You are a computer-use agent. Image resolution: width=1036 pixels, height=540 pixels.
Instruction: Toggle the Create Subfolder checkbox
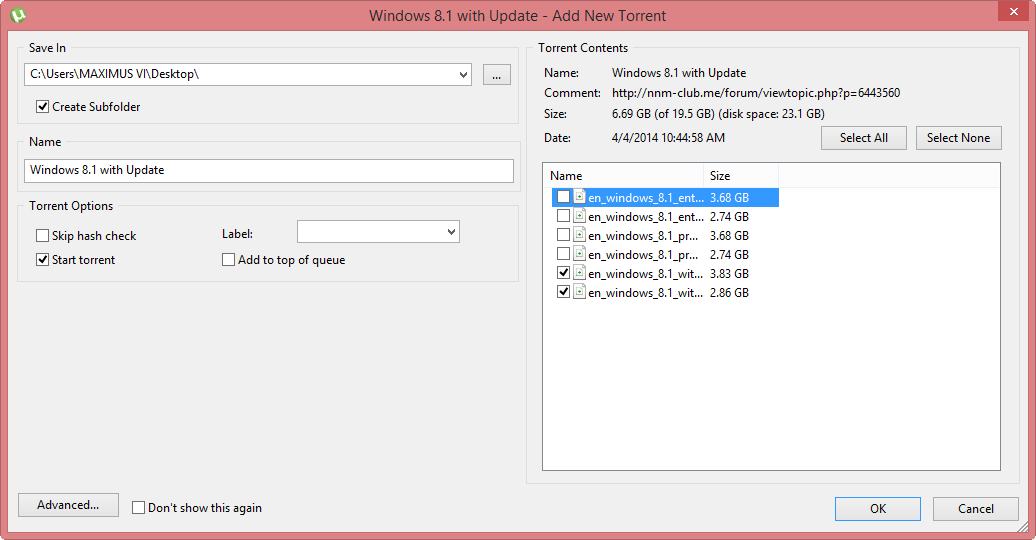[x=42, y=106]
